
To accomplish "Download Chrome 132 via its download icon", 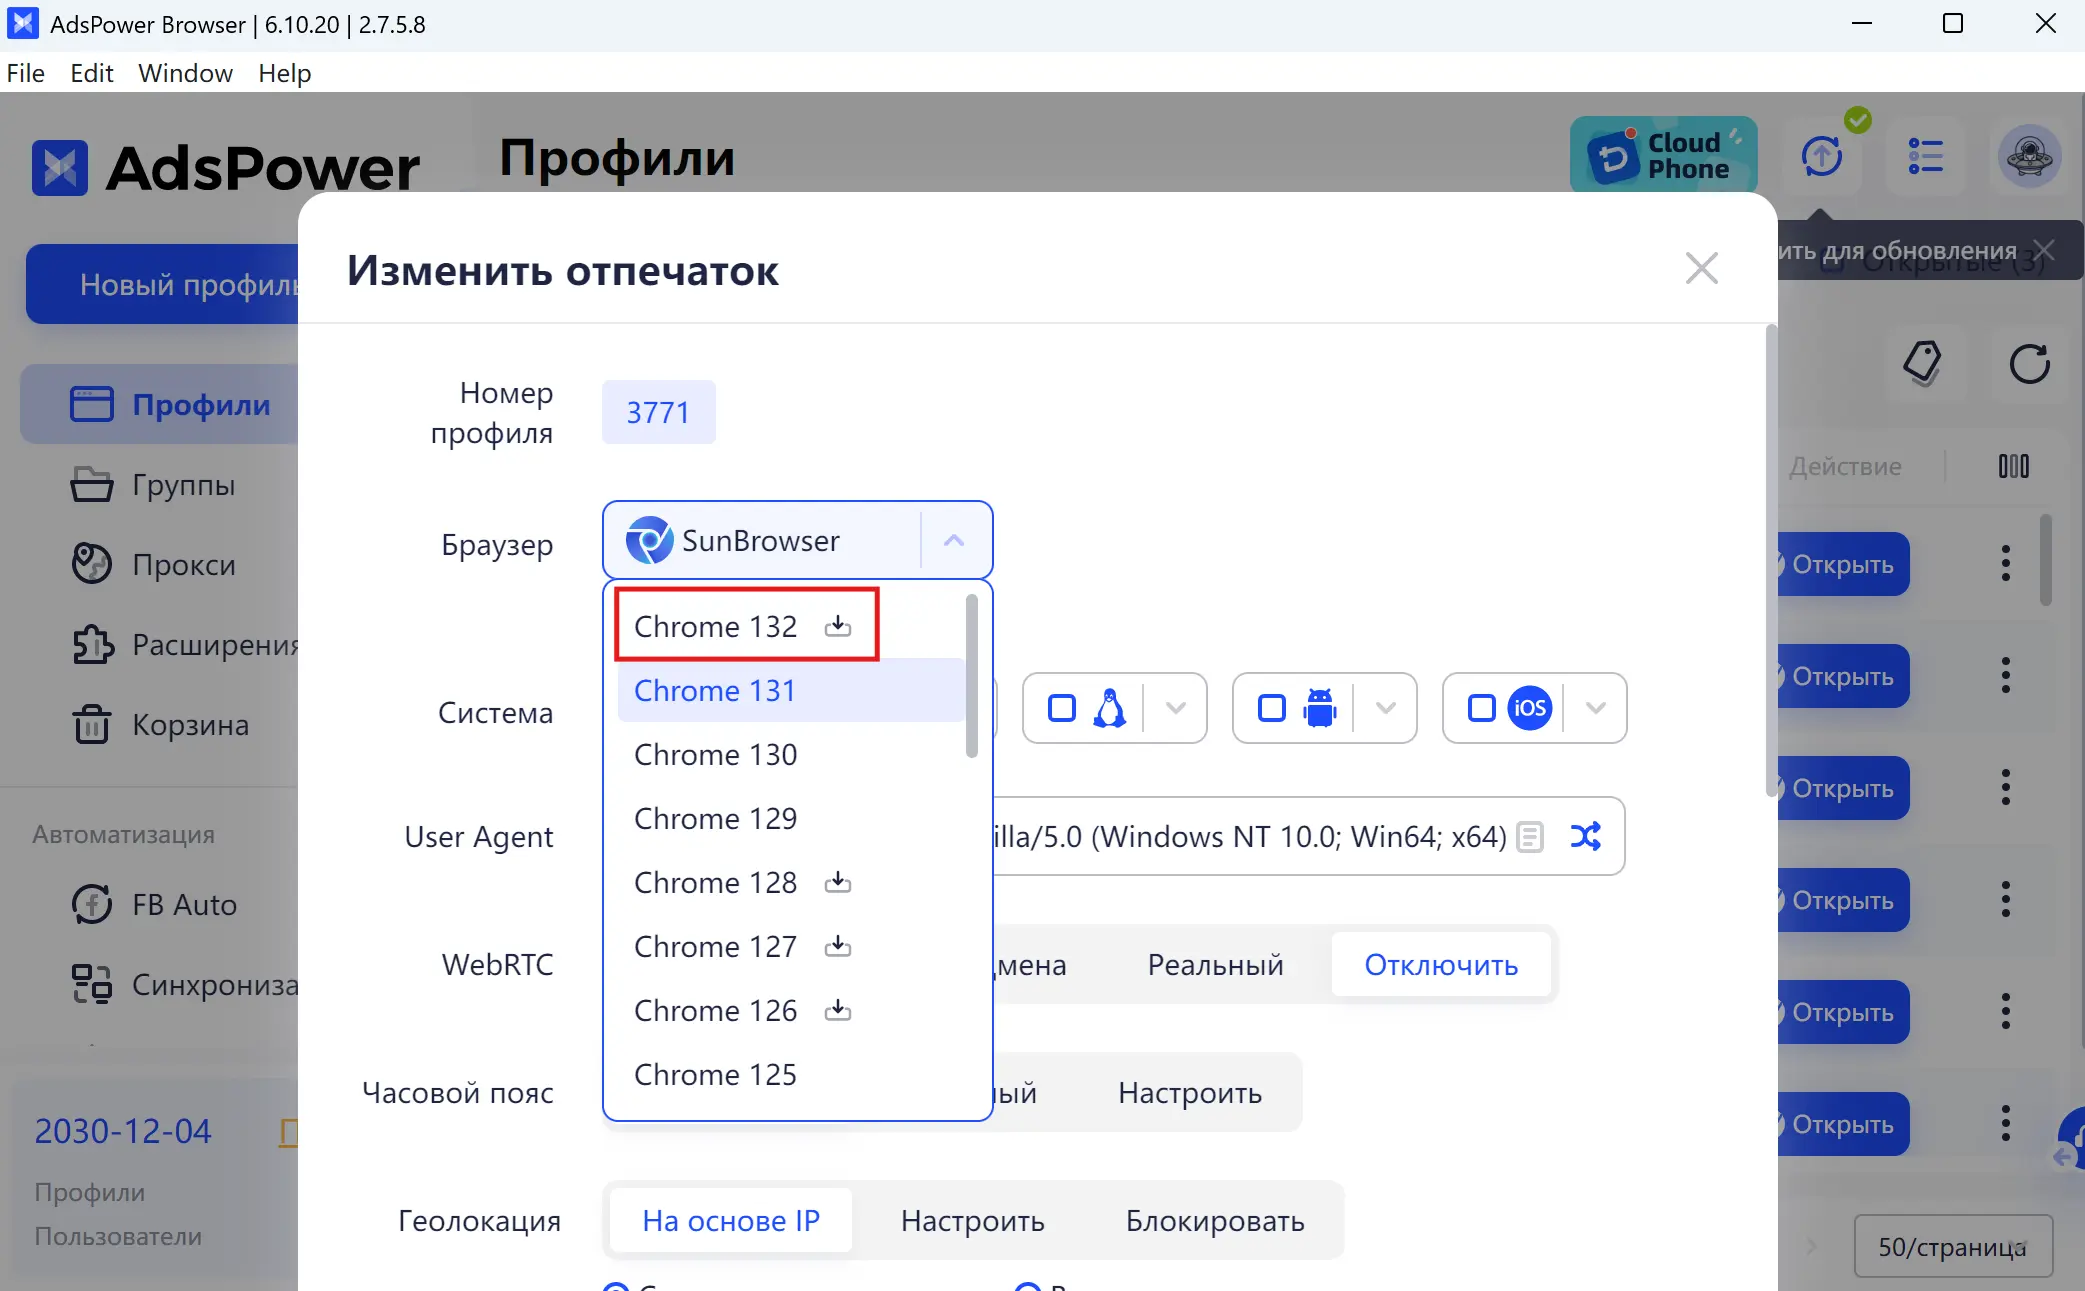I will pos(838,627).
